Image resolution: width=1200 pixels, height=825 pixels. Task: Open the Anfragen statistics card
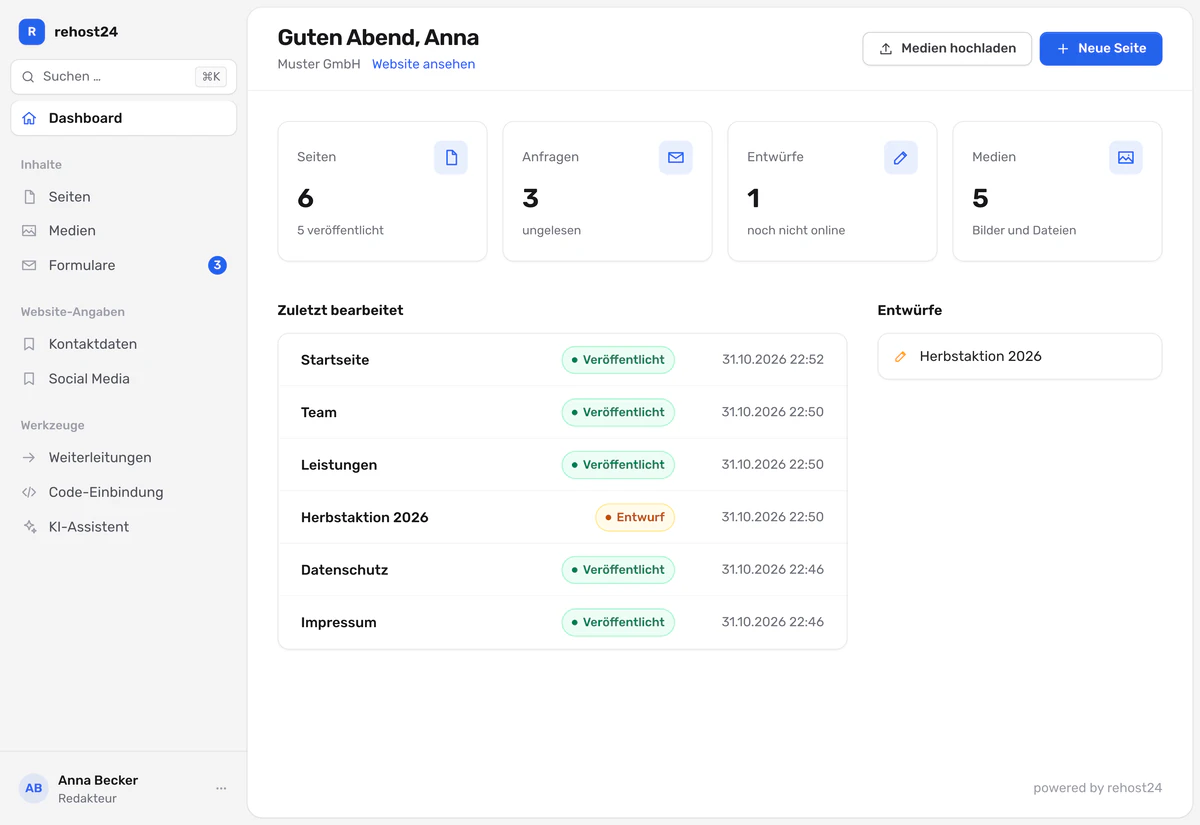pyautogui.click(x=607, y=192)
